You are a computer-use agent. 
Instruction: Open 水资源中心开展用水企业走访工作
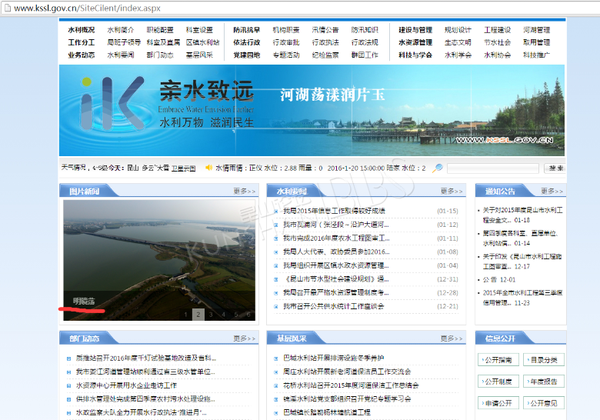tap(126, 386)
